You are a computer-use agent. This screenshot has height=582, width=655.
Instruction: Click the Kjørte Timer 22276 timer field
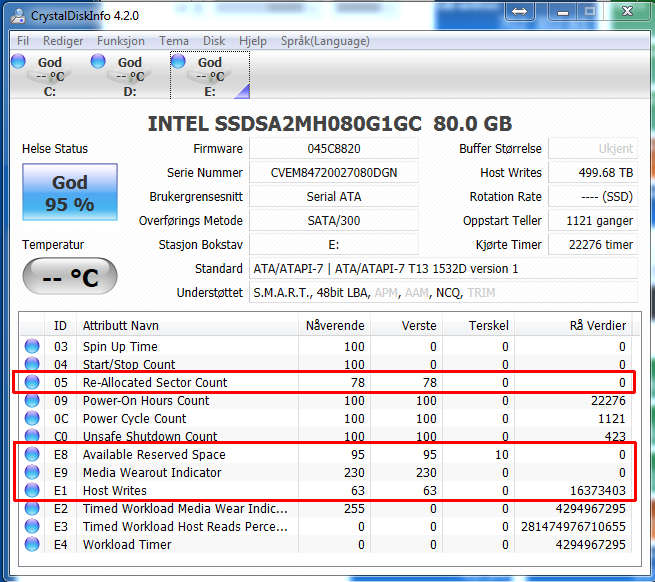pyautogui.click(x=593, y=244)
